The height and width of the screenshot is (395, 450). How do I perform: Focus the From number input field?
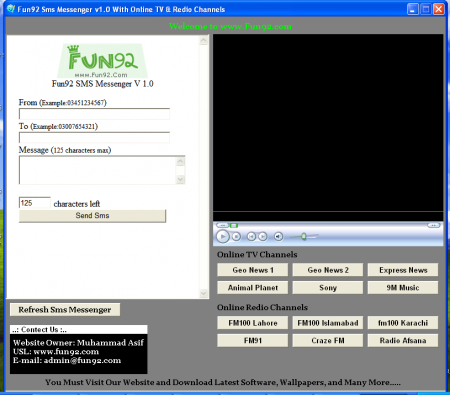point(94,114)
